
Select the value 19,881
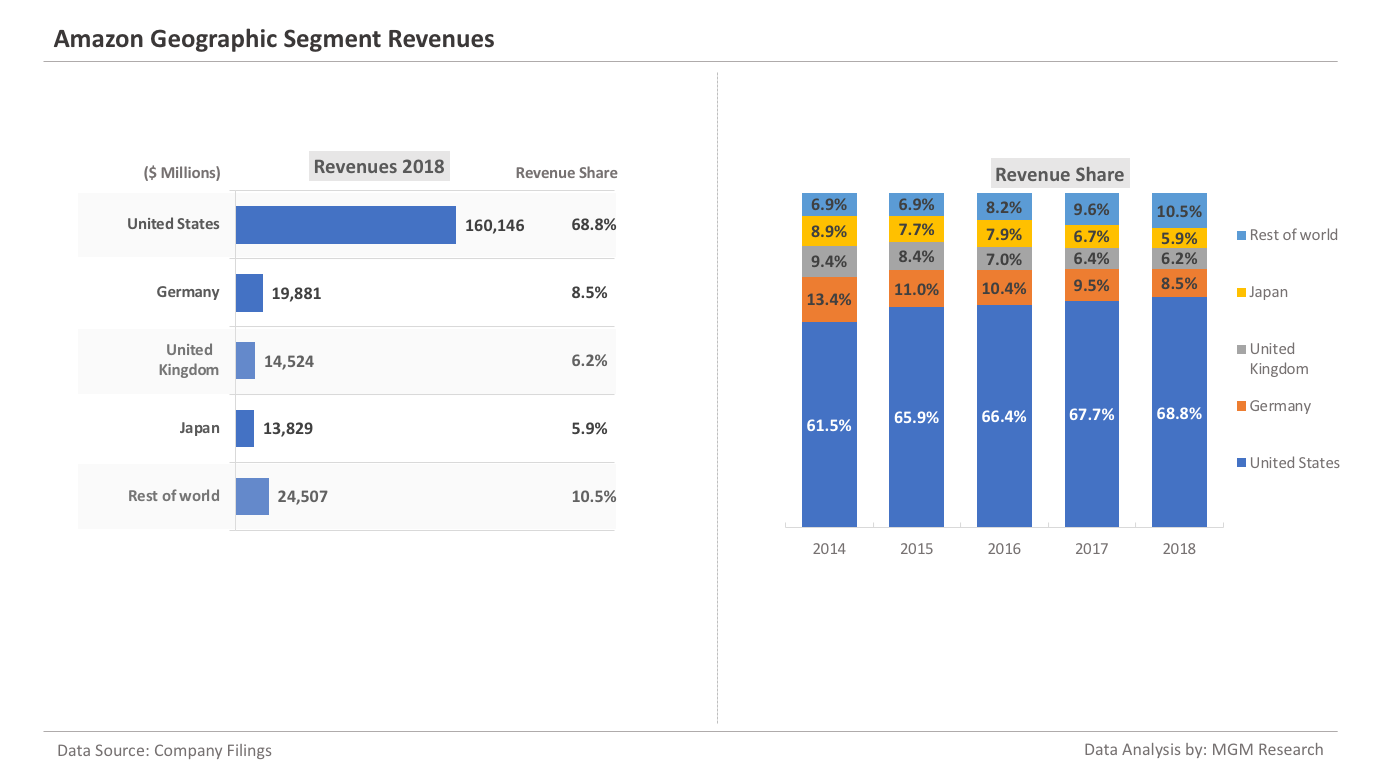point(297,293)
